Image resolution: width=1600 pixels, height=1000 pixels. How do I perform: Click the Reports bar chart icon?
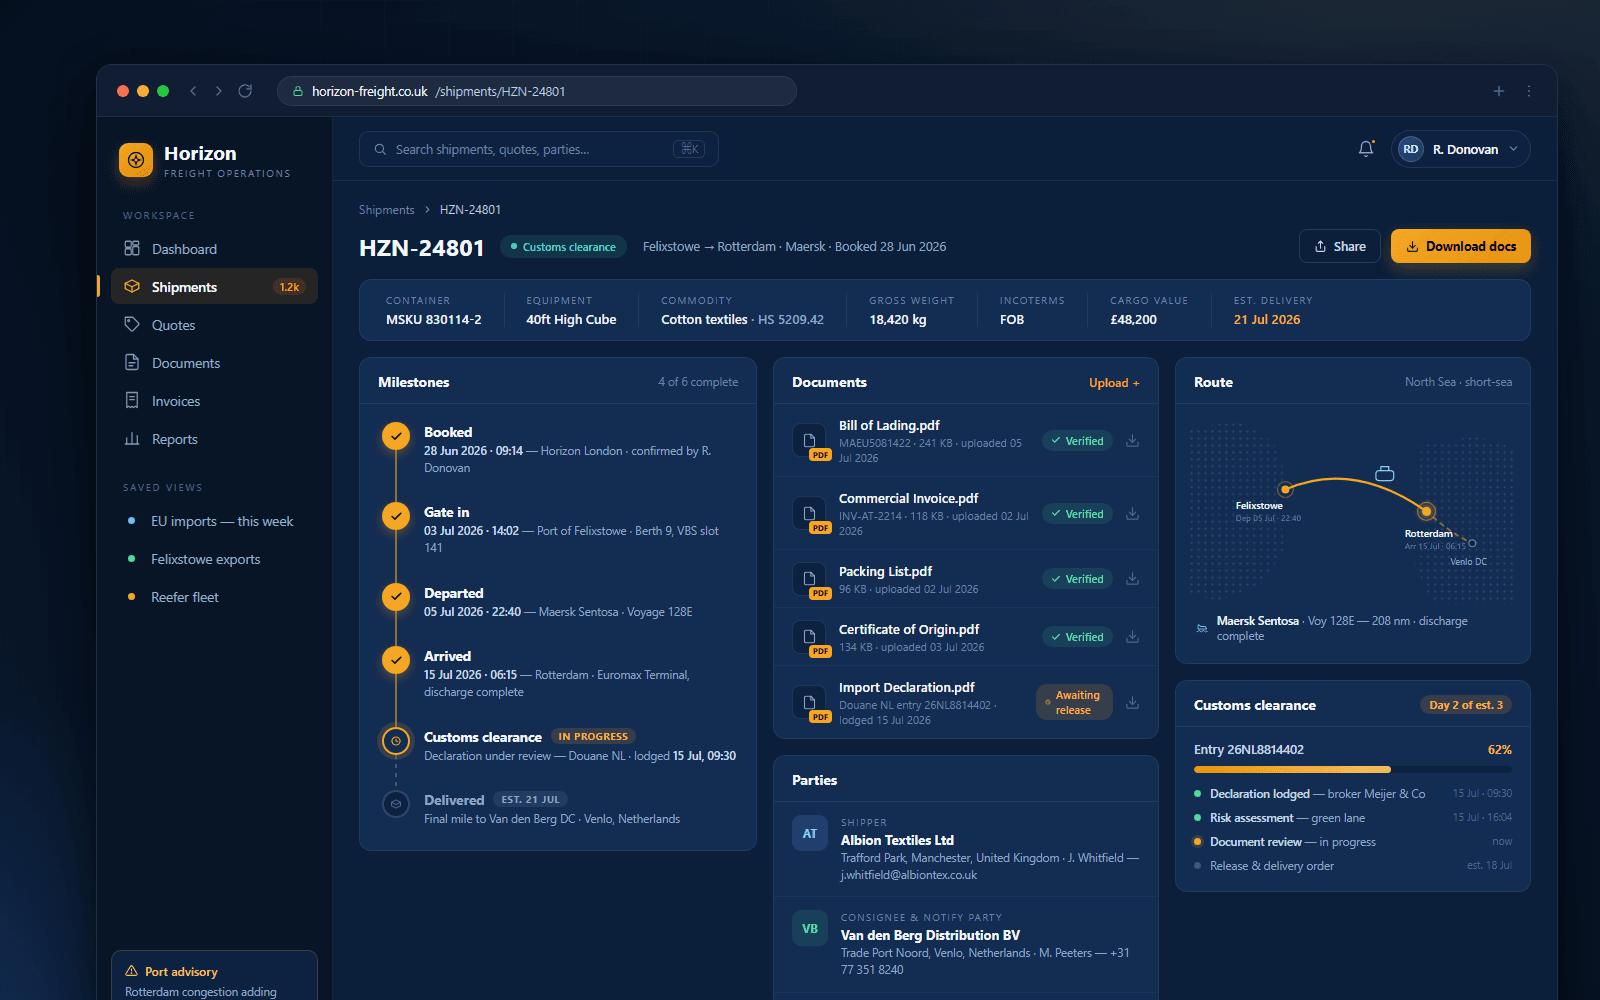(x=132, y=438)
